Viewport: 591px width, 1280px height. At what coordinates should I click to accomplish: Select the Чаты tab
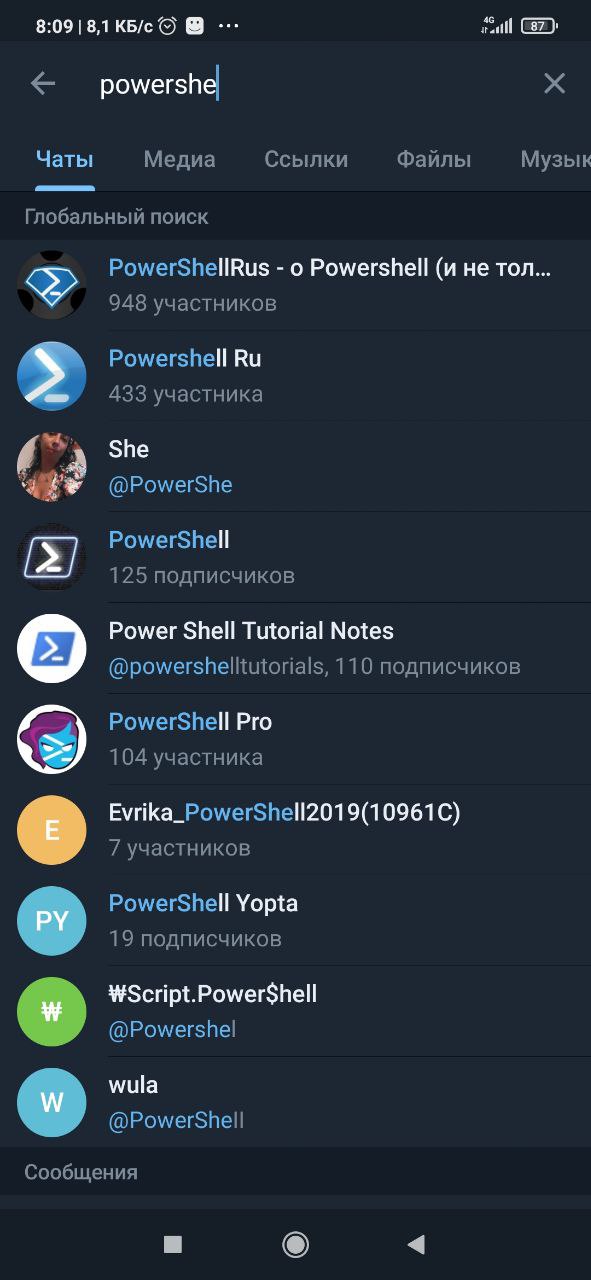coord(65,159)
